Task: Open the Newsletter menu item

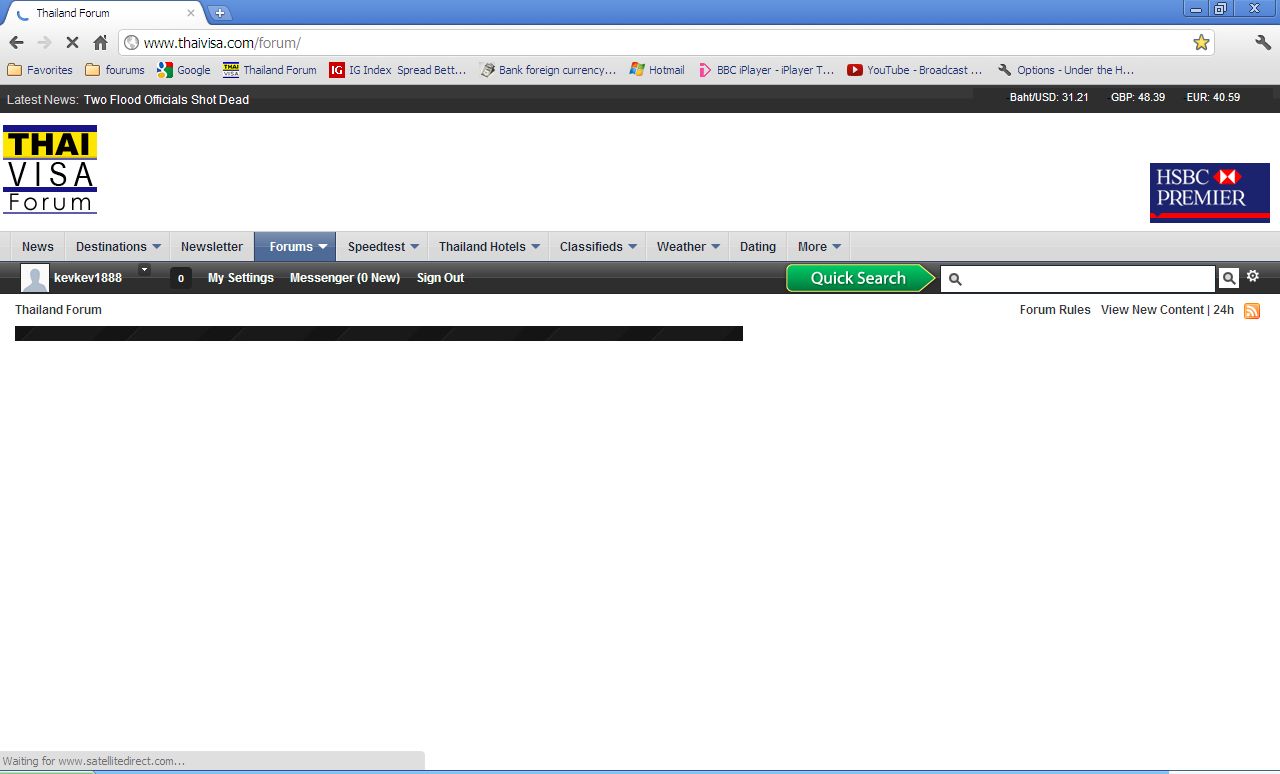Action: [212, 247]
